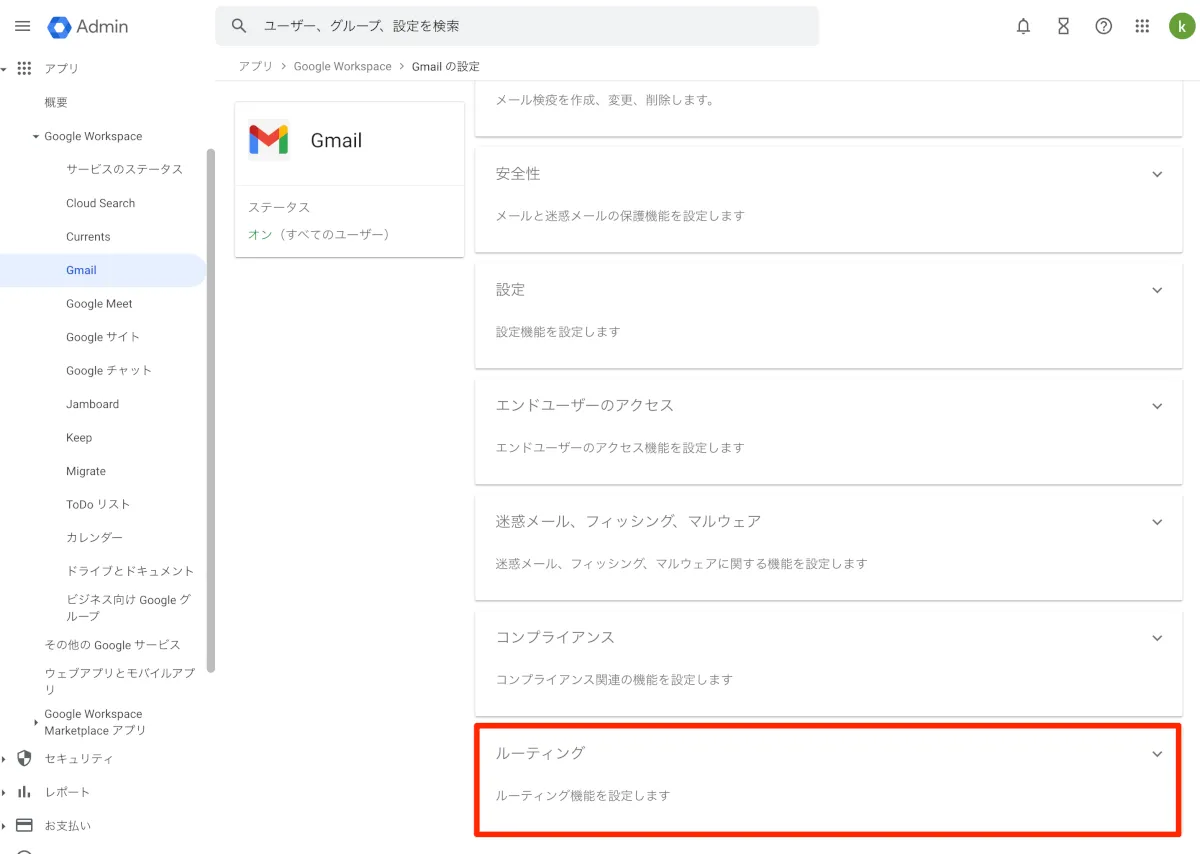The image size is (1200, 854).
Task: Select カレンダー in the sidebar
Action: 94,538
